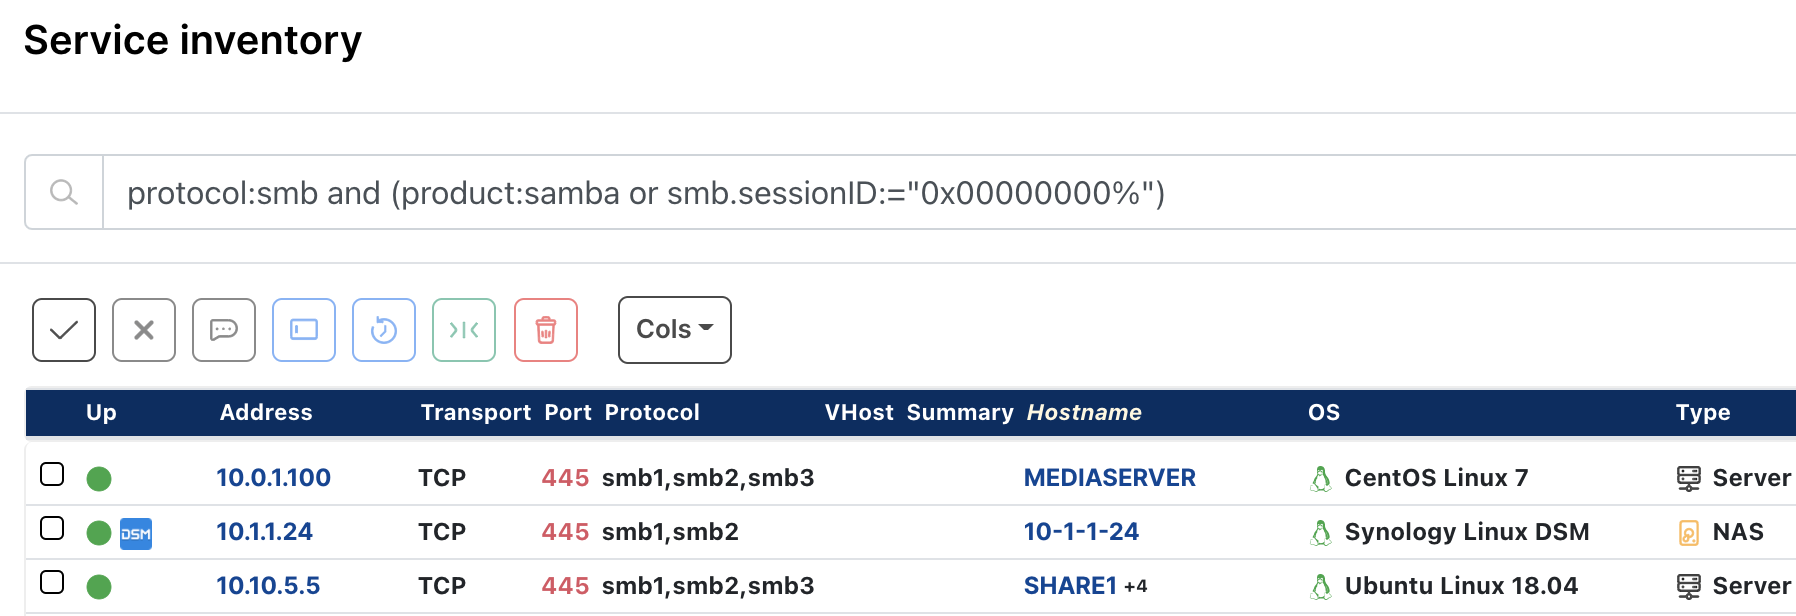Rescan services using the clock icon
Image resolution: width=1796 pixels, height=616 pixels.
(x=383, y=330)
